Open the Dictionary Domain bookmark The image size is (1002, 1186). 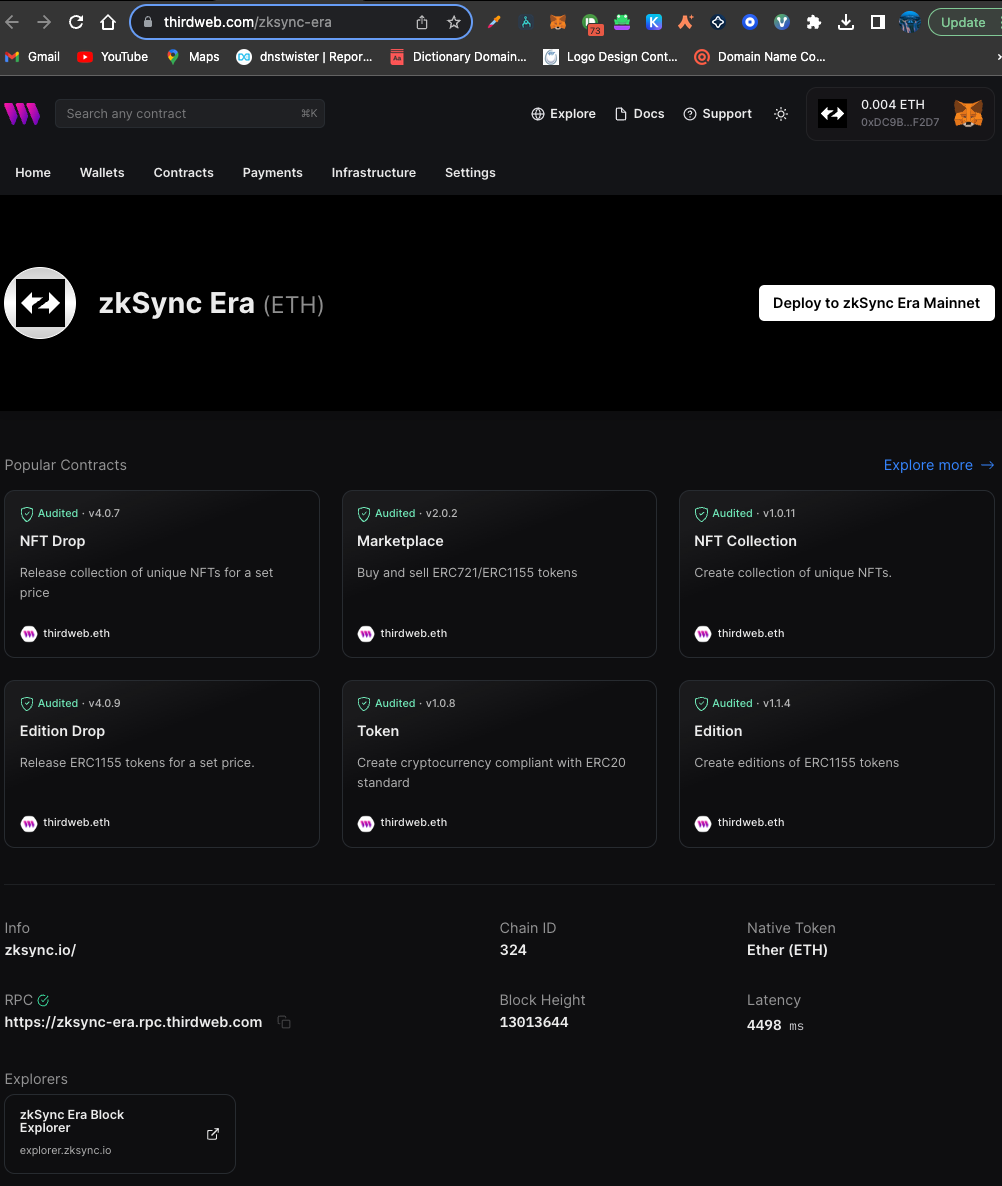click(458, 57)
